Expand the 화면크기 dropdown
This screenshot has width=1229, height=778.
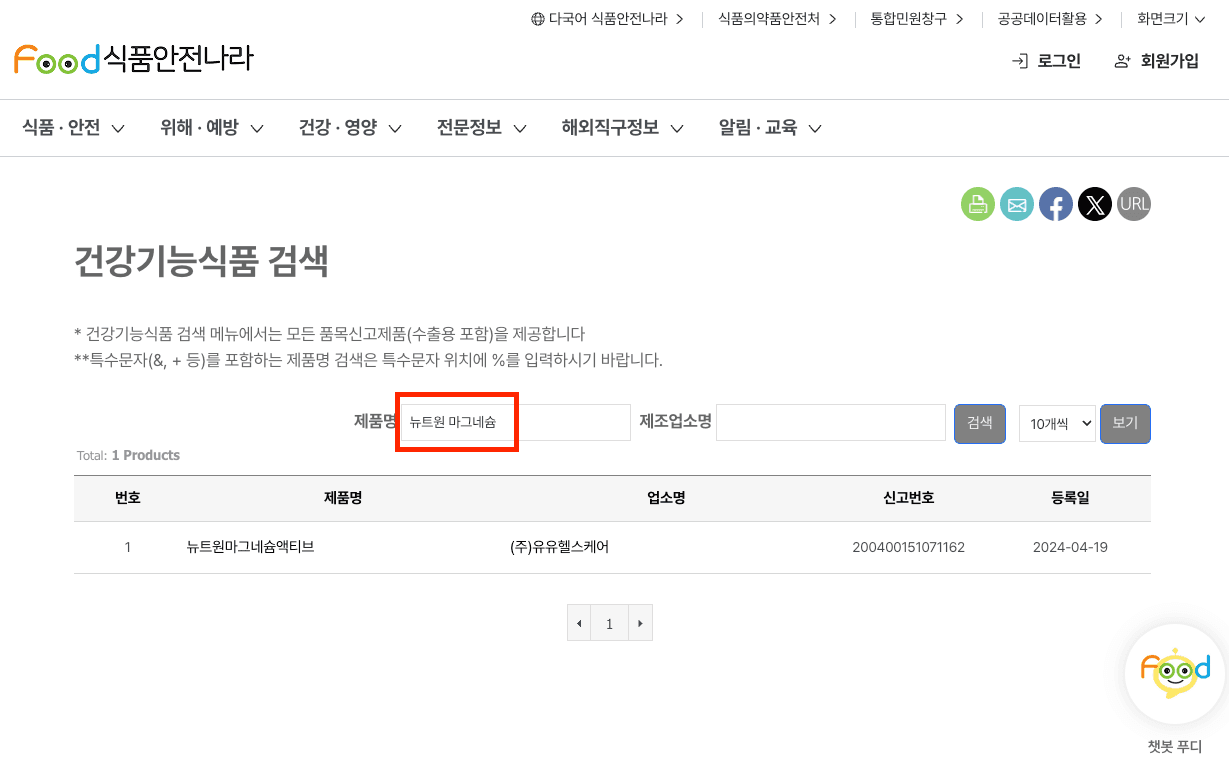pos(1171,19)
